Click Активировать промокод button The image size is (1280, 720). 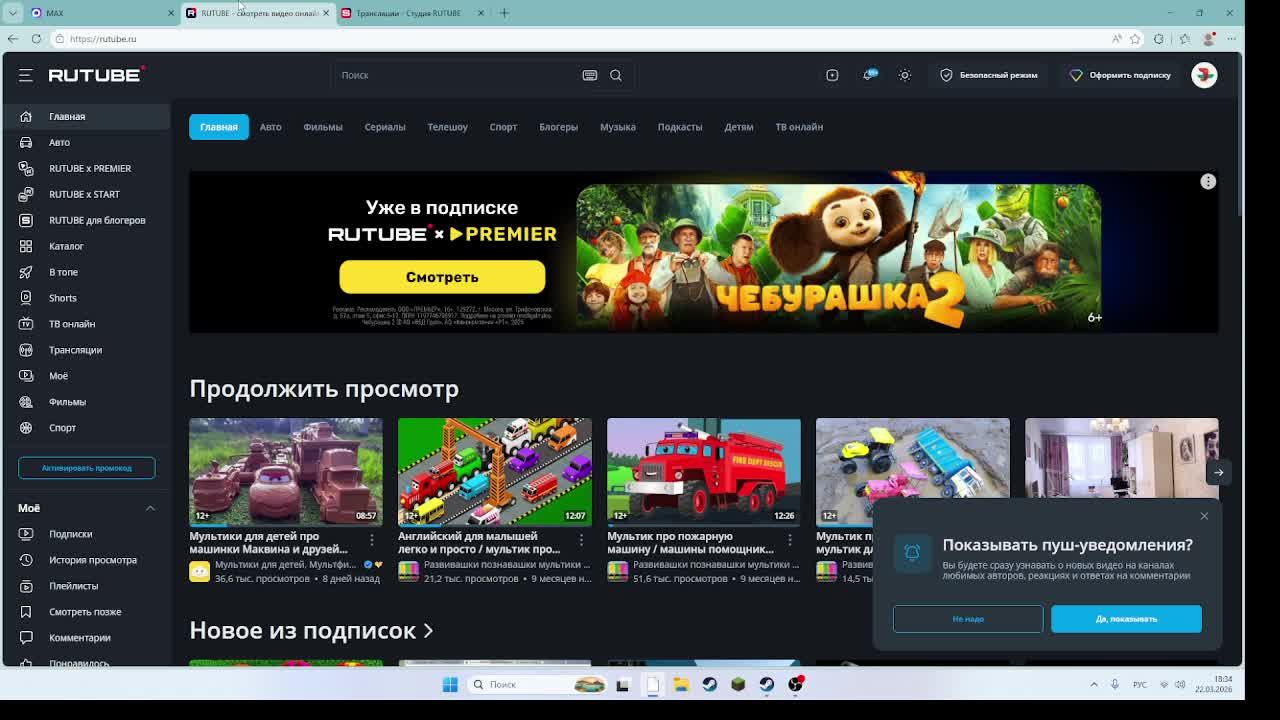(x=86, y=468)
